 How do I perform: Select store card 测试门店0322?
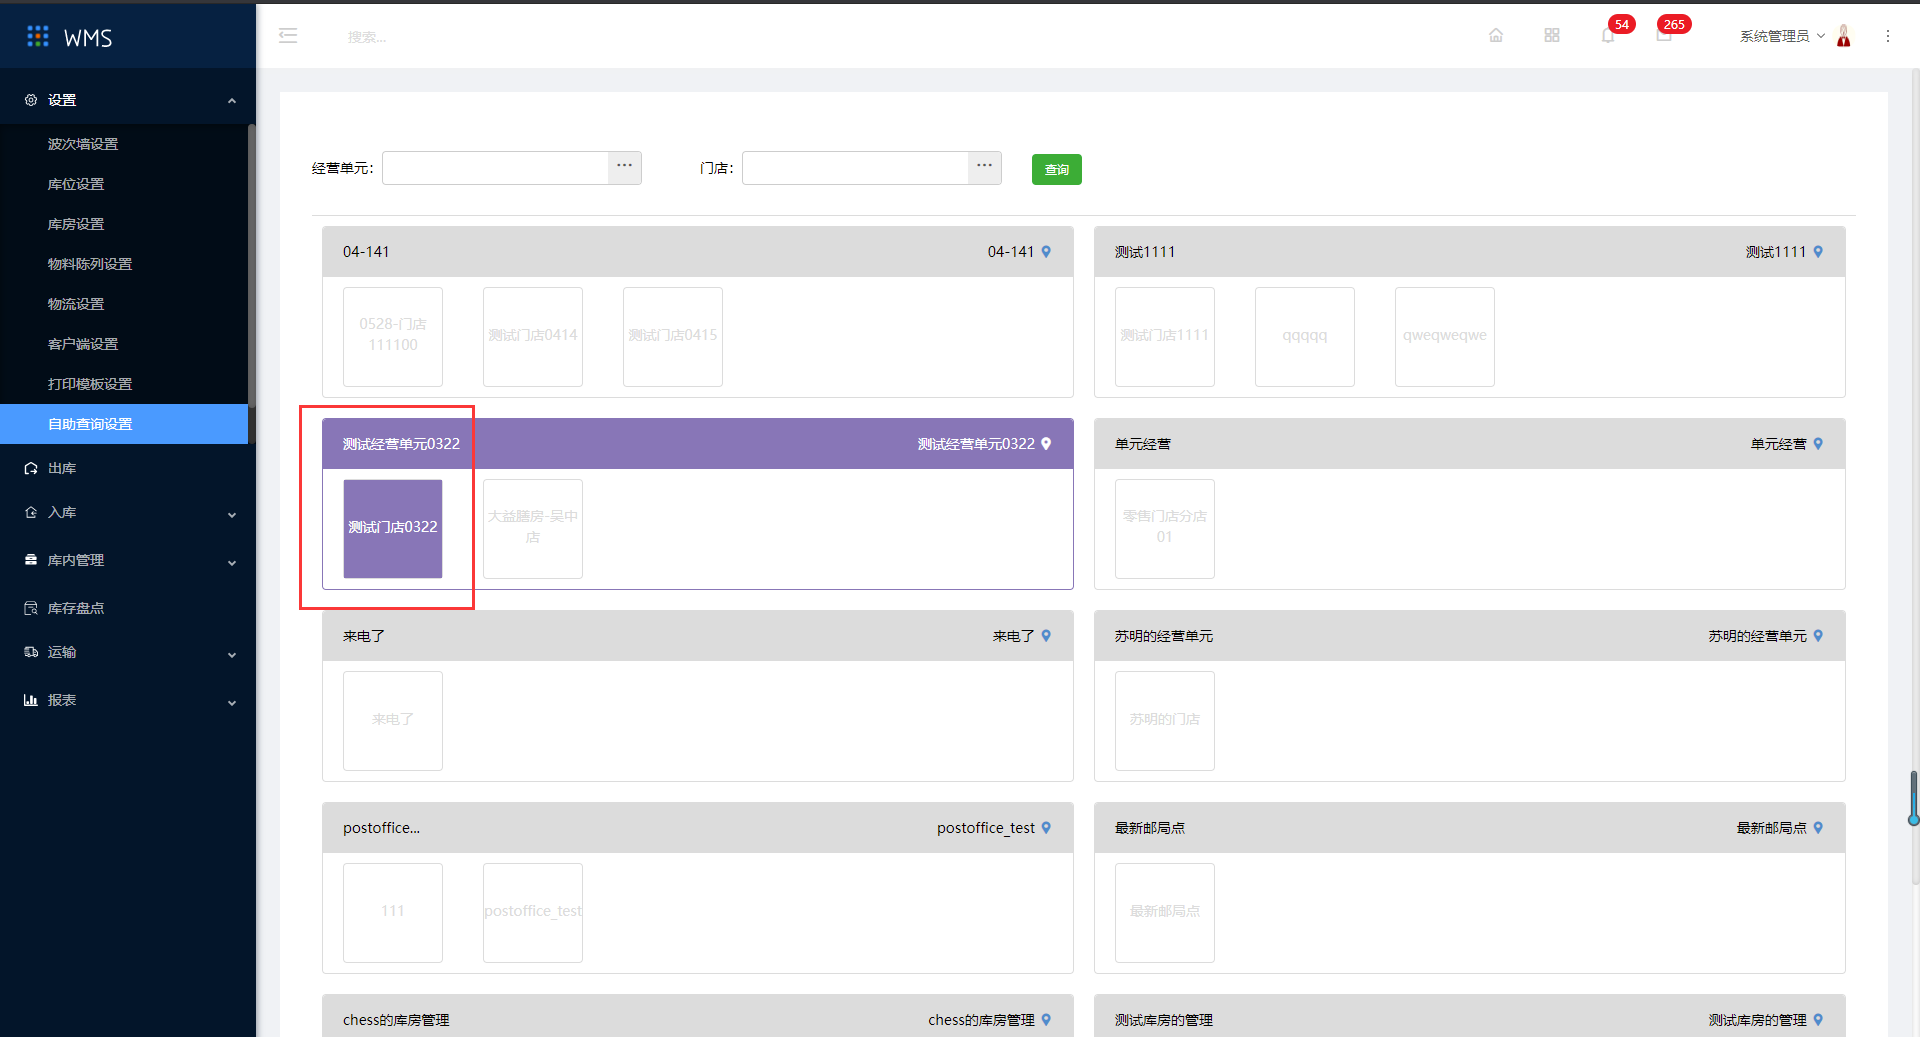point(393,529)
